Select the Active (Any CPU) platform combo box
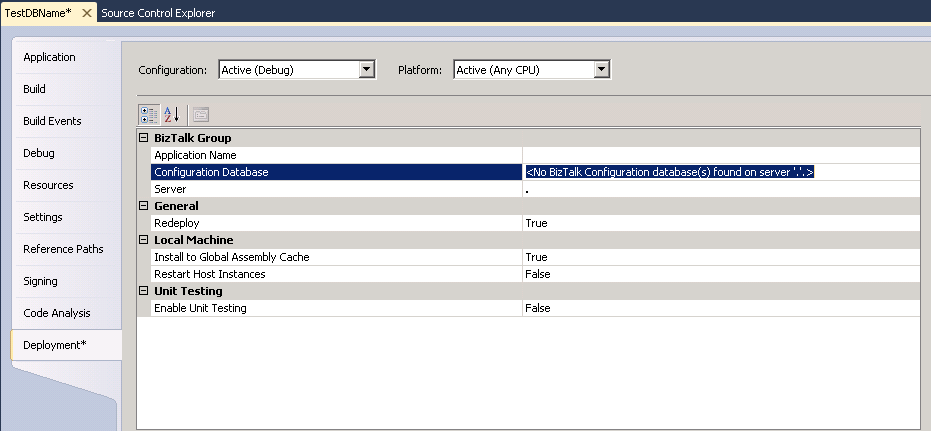 [x=532, y=69]
